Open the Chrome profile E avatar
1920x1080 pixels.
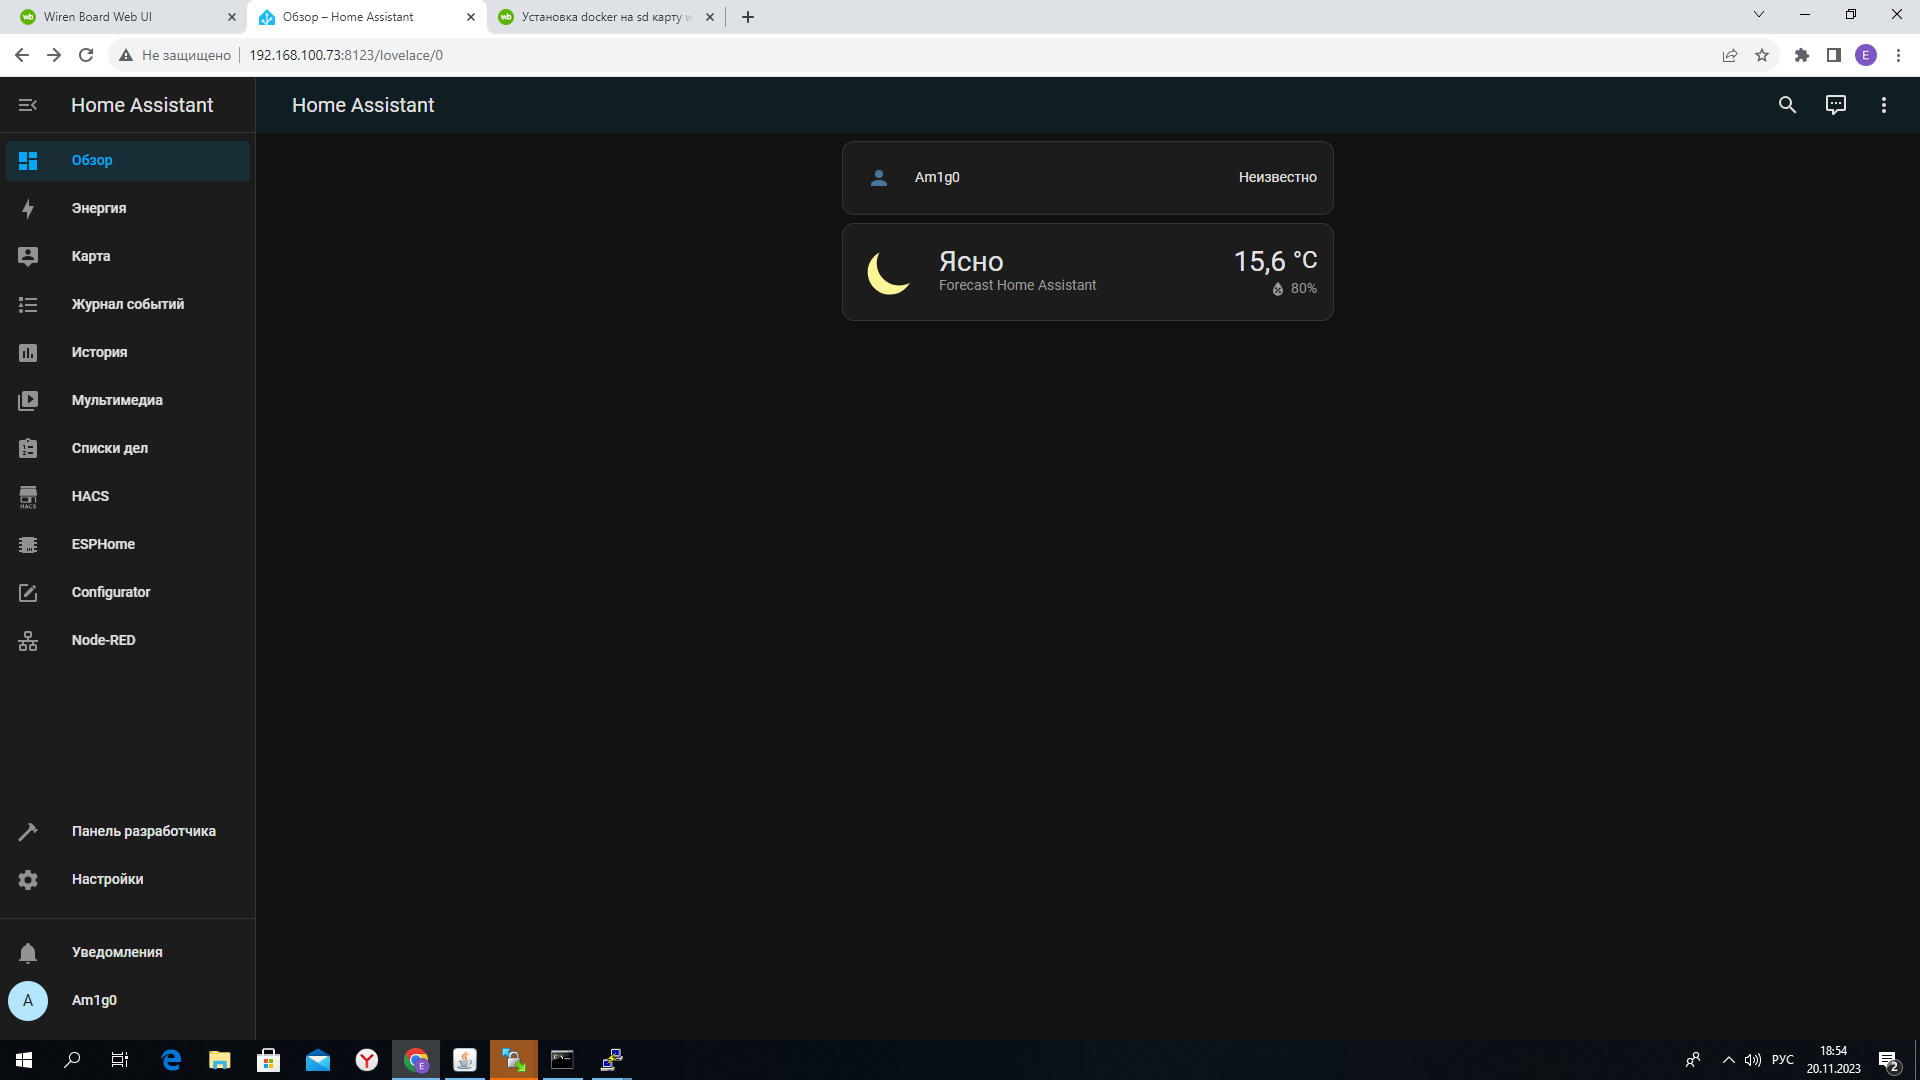(x=1866, y=55)
